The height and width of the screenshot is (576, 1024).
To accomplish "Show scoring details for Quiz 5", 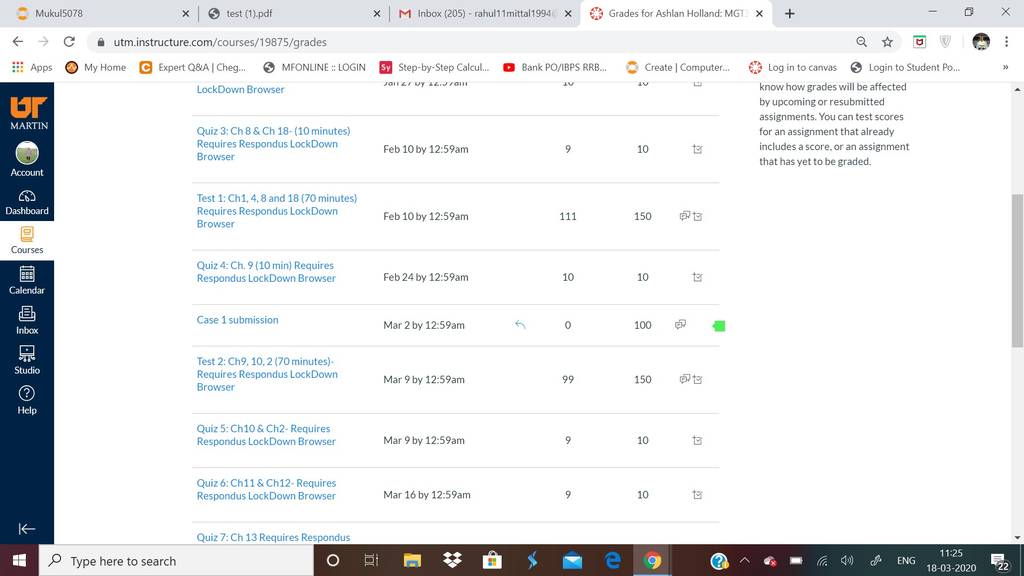I will point(697,440).
